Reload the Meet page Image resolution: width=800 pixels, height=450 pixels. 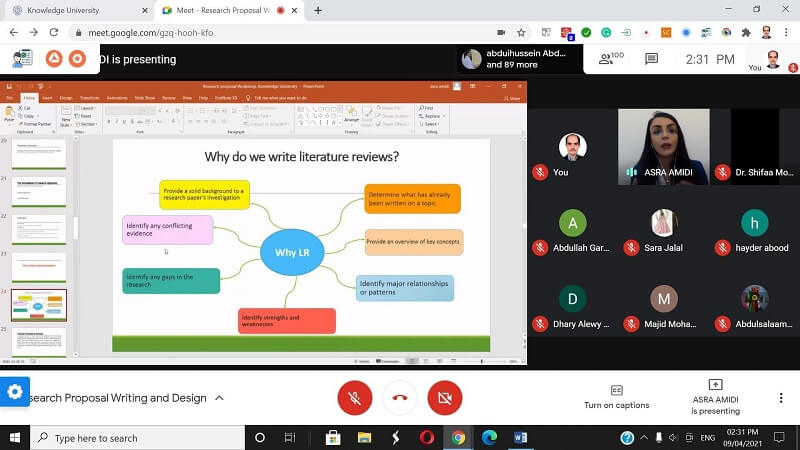pyautogui.click(x=54, y=32)
